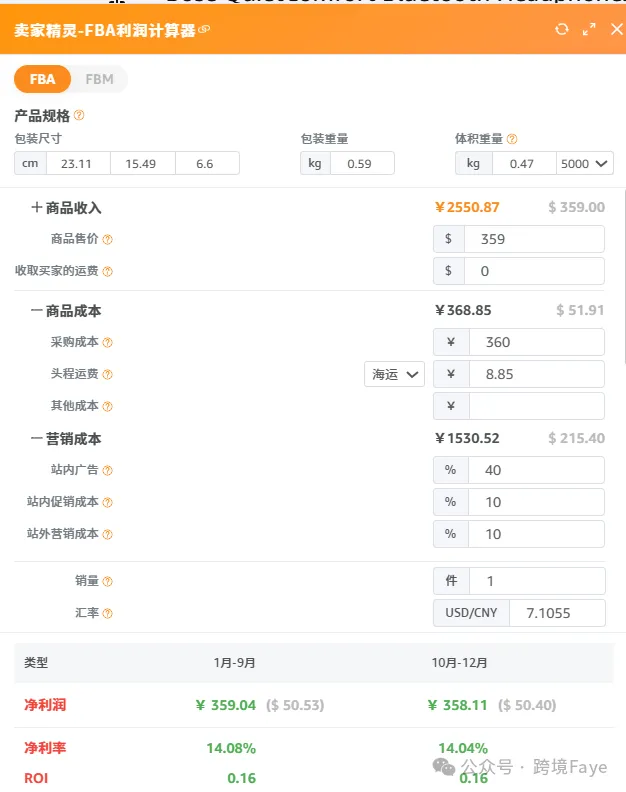Open the help tip for 商品售价
This screenshot has width=626, height=792.
coord(107,240)
